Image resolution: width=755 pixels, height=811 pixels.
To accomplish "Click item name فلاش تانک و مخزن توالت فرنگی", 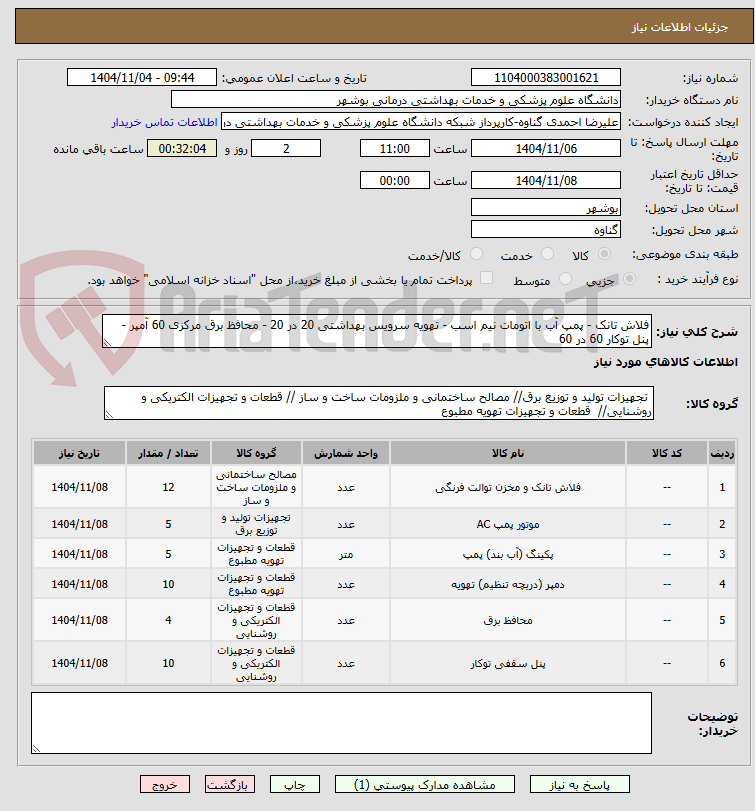I will [x=508, y=487].
